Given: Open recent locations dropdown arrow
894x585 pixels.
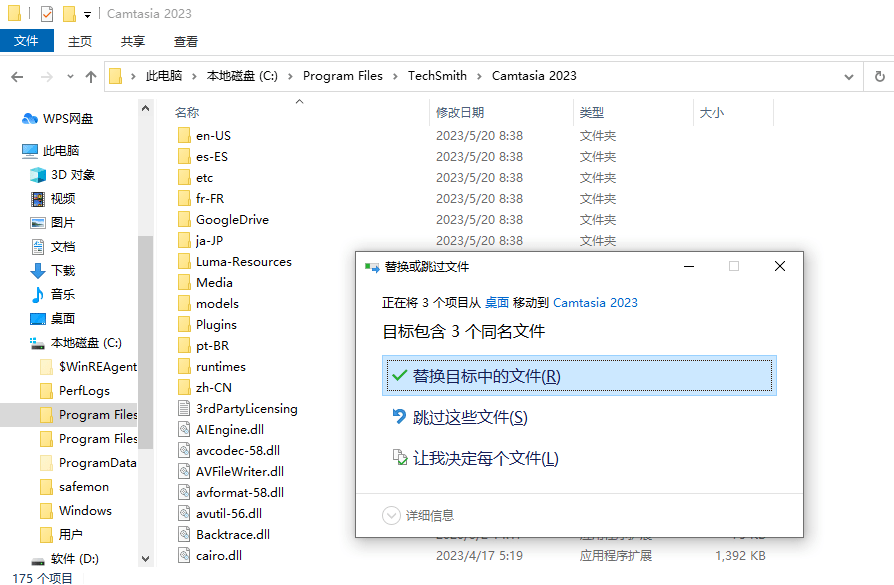Looking at the screenshot, I should tap(70, 76).
